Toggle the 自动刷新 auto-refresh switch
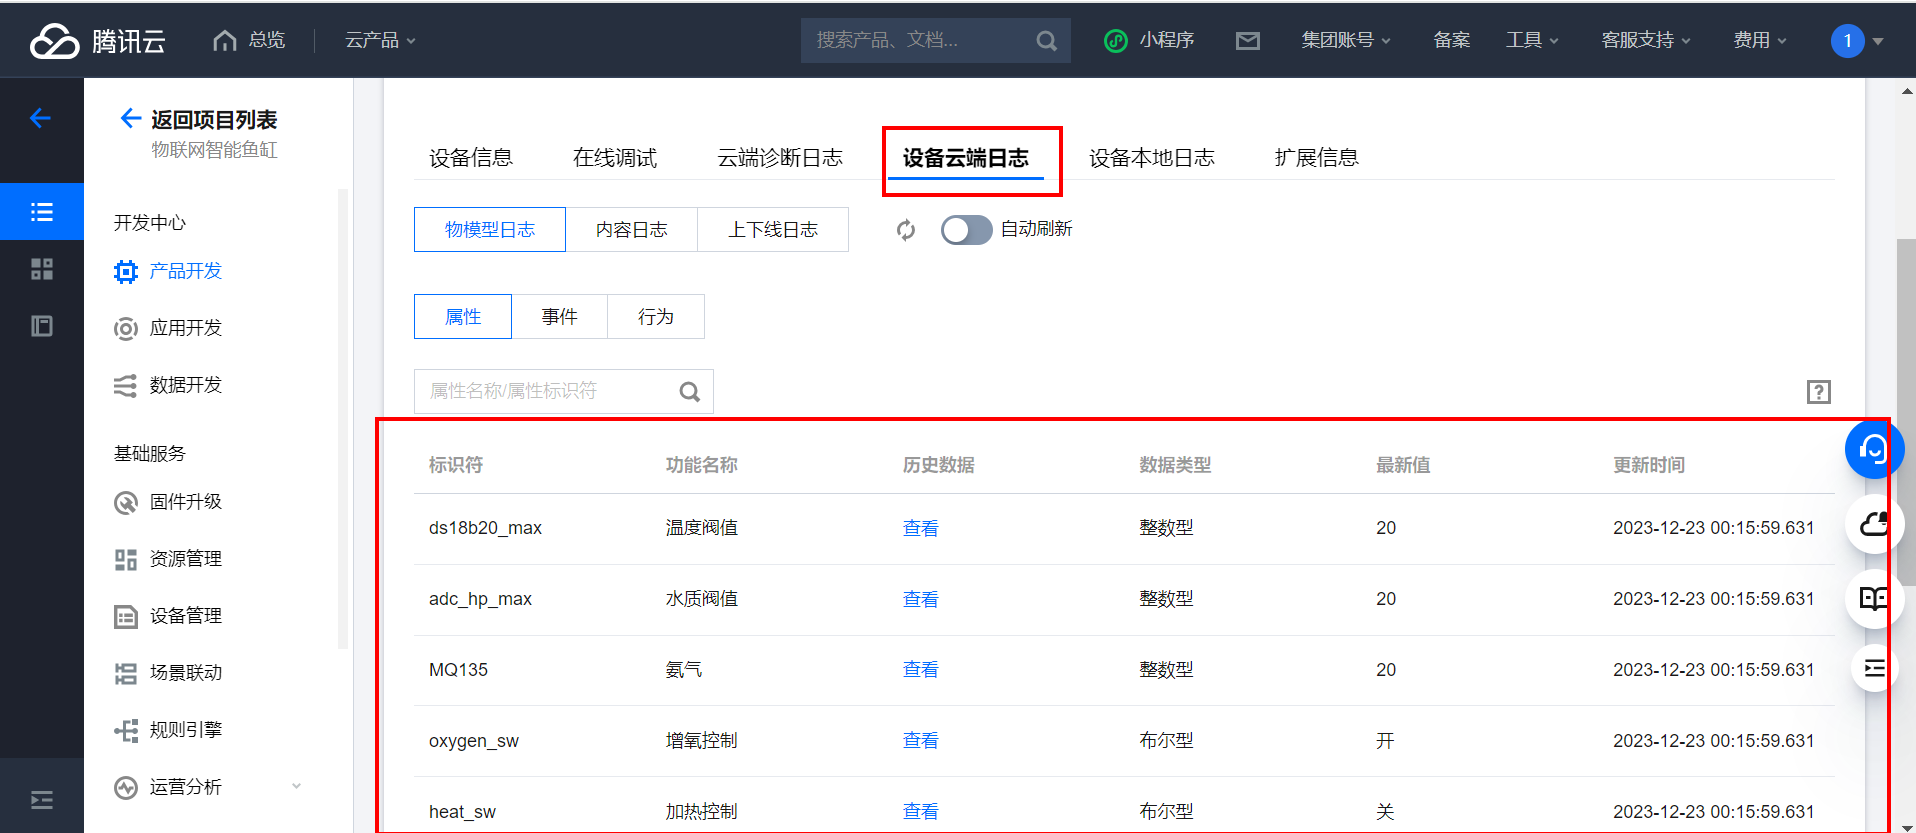 (x=966, y=230)
